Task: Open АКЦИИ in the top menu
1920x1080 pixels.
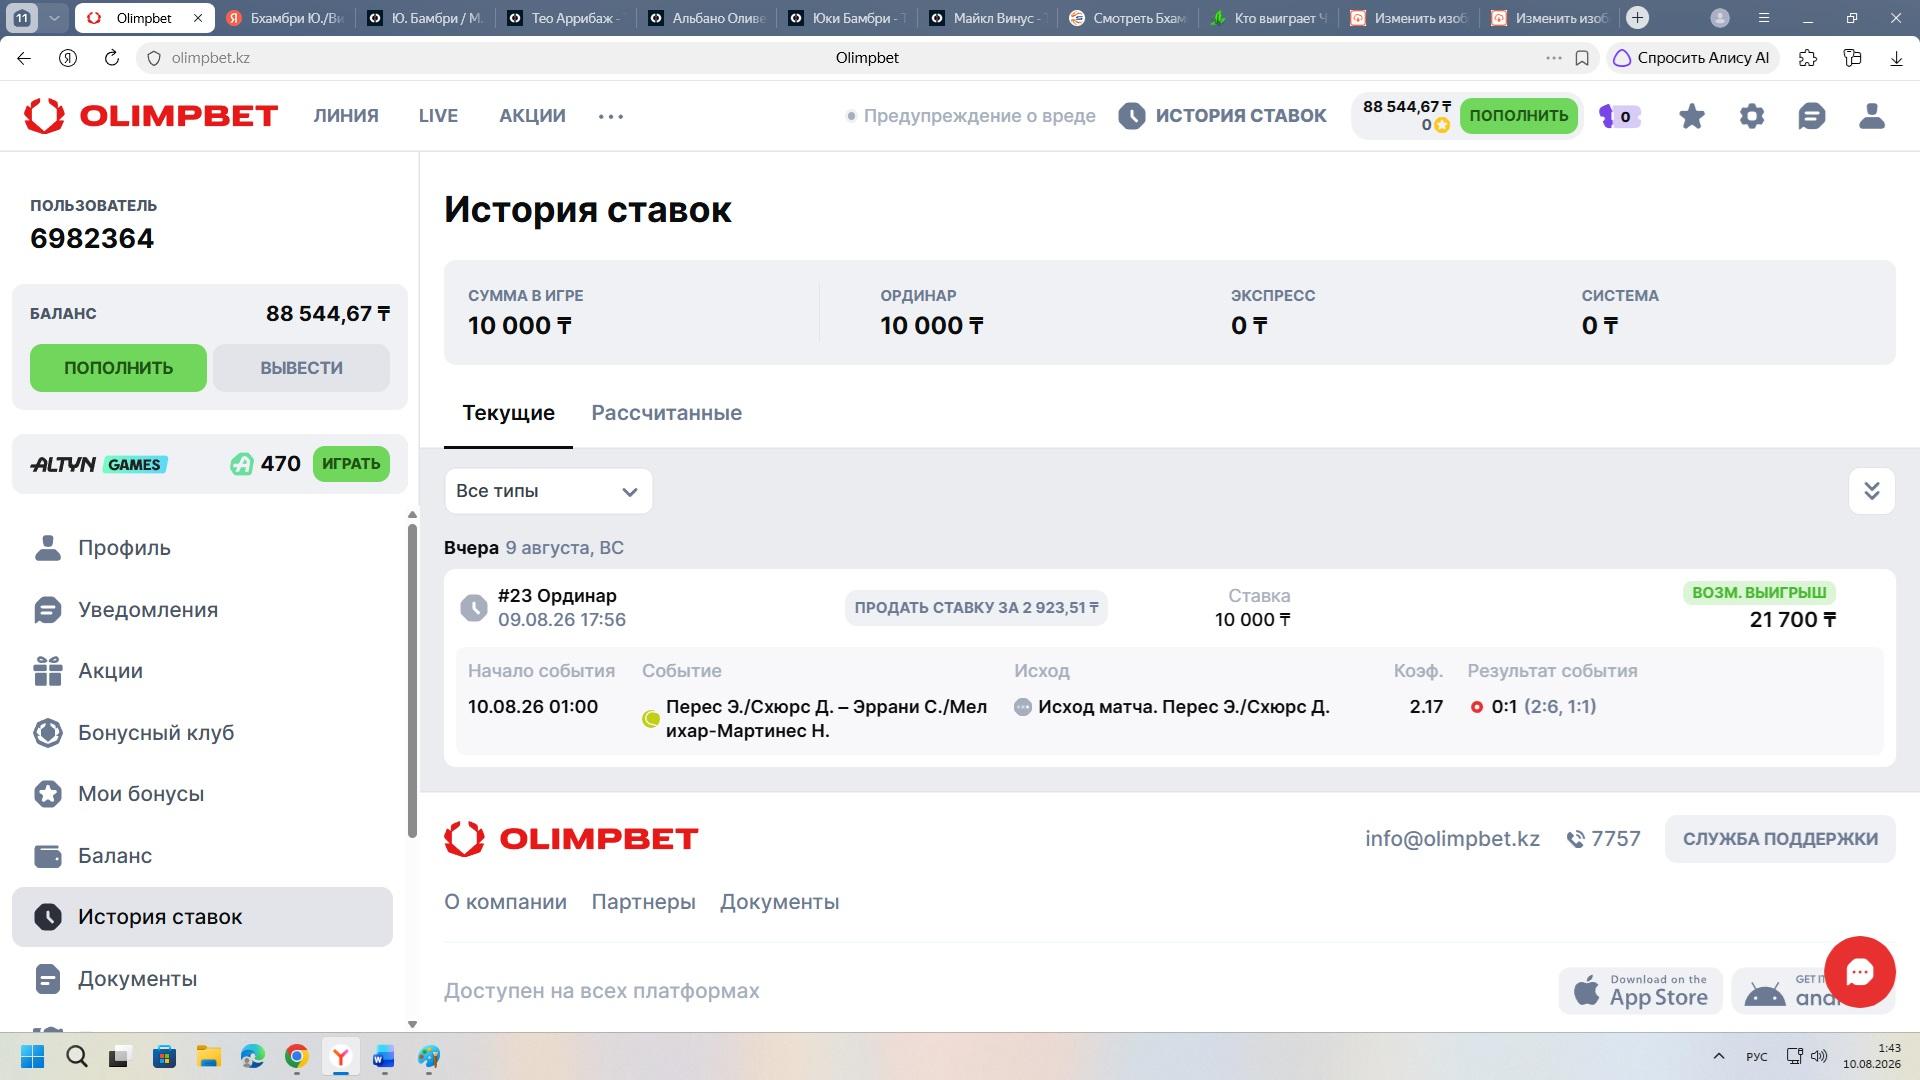Action: (532, 116)
